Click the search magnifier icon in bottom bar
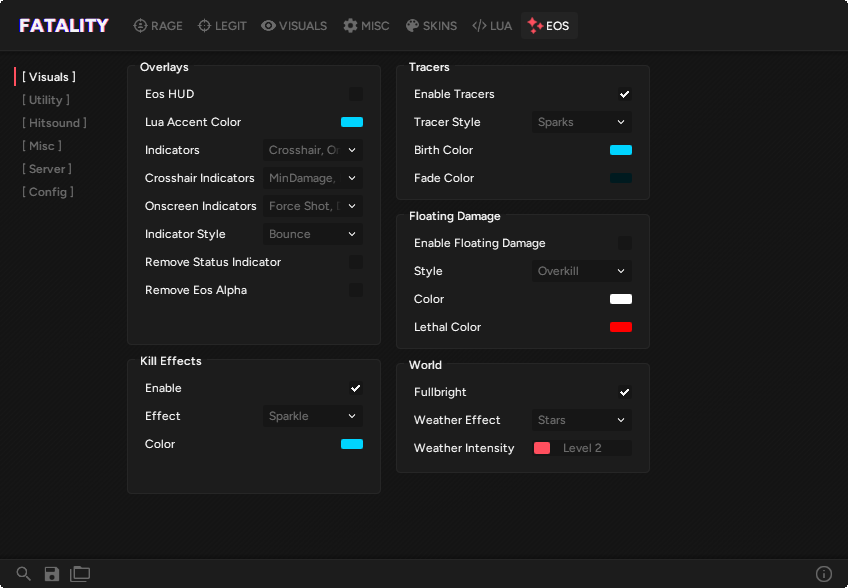Screen dimensions: 848x588 (x=23, y=573)
